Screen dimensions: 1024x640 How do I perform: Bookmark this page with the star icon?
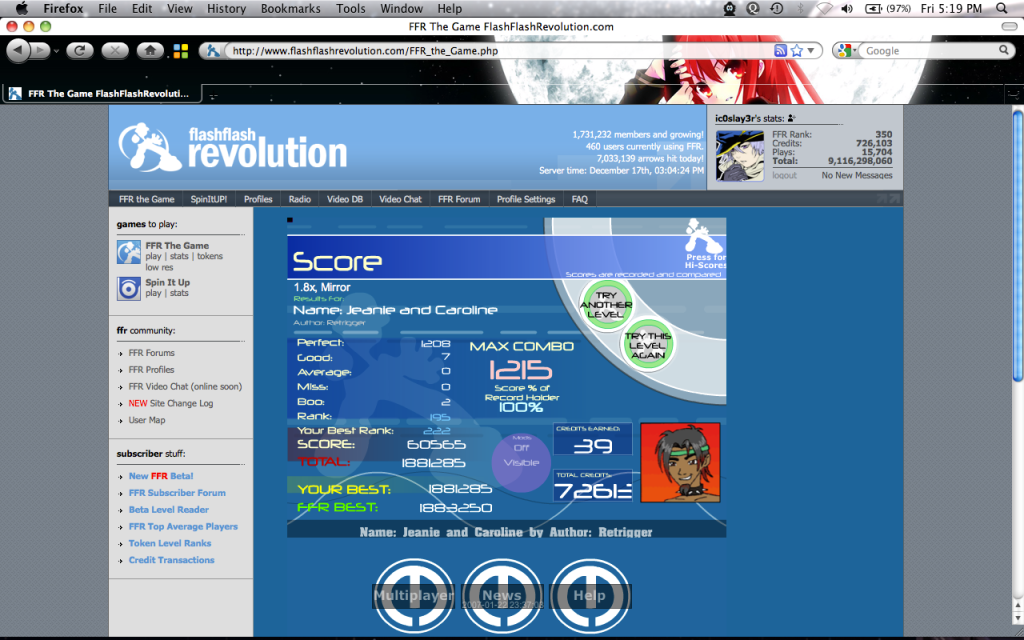click(797, 50)
